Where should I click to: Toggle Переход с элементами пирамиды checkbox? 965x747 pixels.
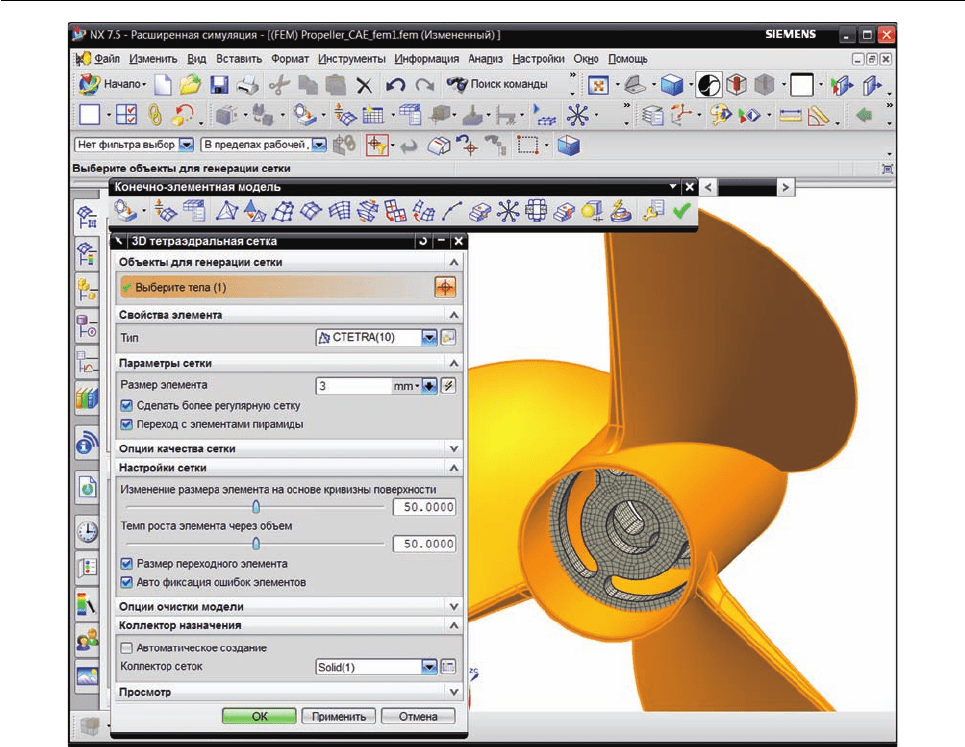pyautogui.click(x=126, y=424)
